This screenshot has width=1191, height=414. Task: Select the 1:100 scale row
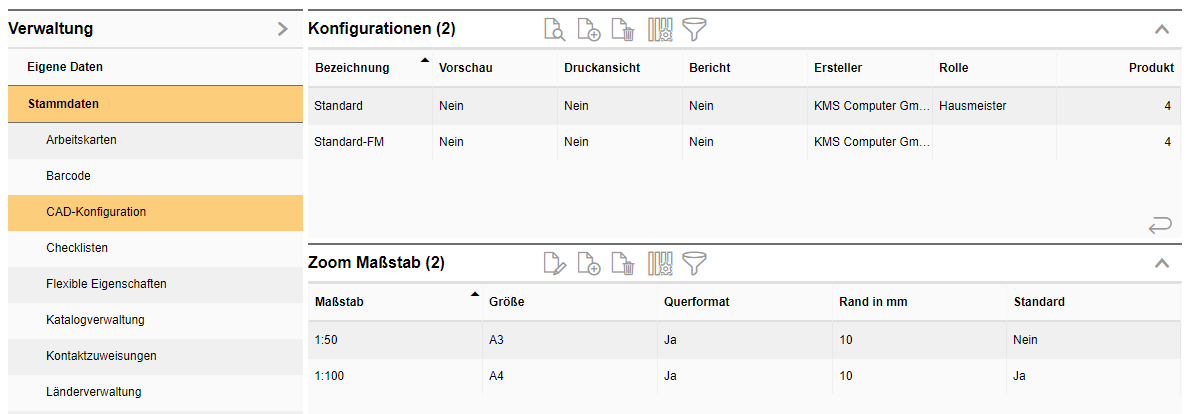(x=329, y=376)
